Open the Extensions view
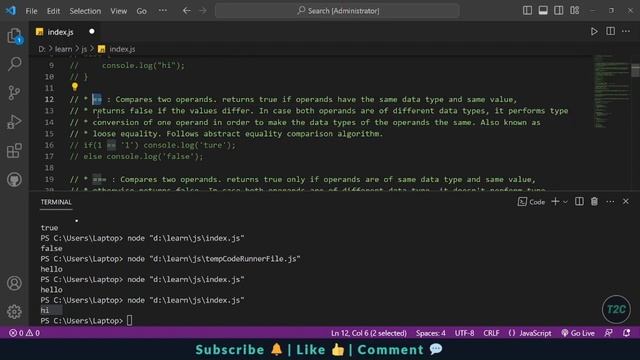Screen dimensions: 640x360 coord(14,151)
